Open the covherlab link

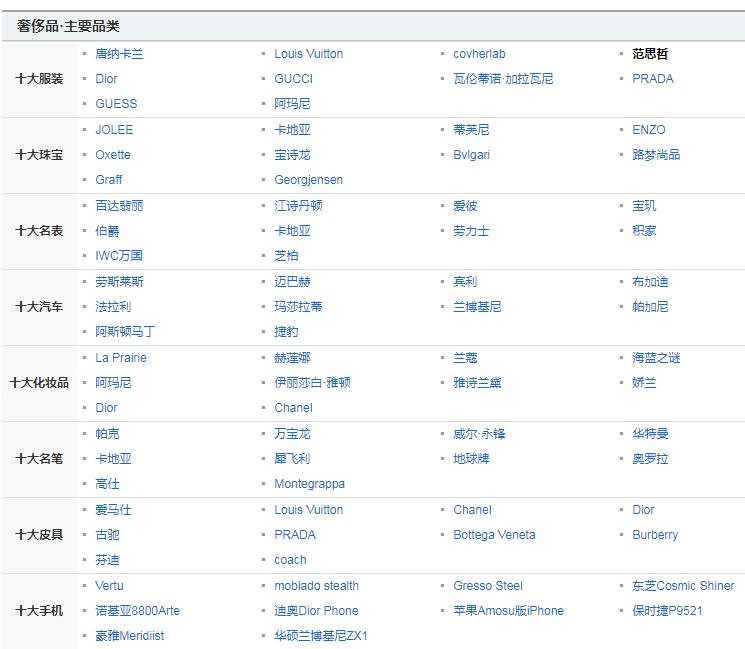[x=479, y=54]
